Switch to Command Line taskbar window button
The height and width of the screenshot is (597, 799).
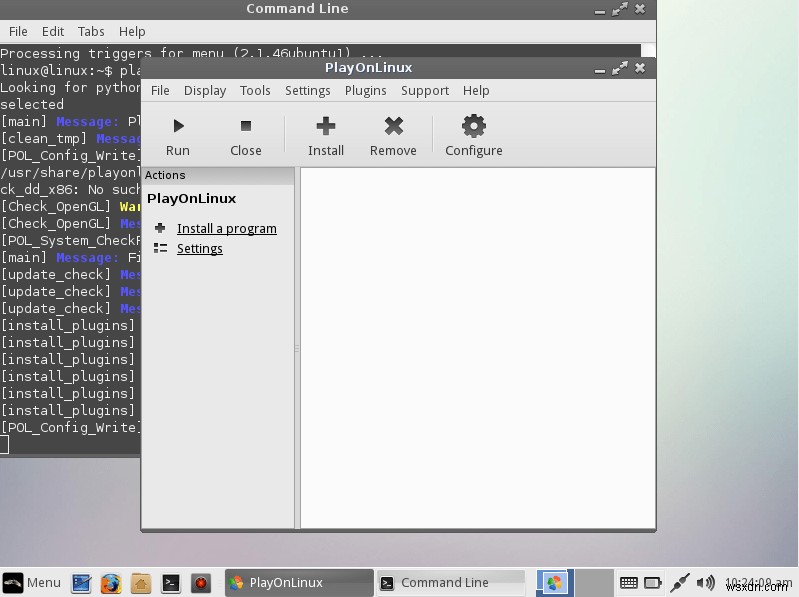451,583
